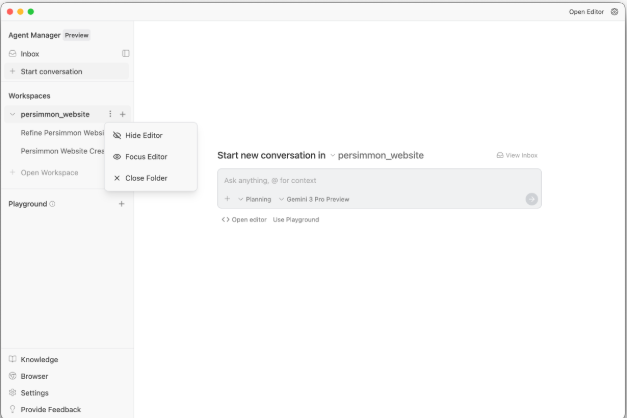Open the Inbox in the sidebar
The width and height of the screenshot is (627, 418).
coord(30,53)
